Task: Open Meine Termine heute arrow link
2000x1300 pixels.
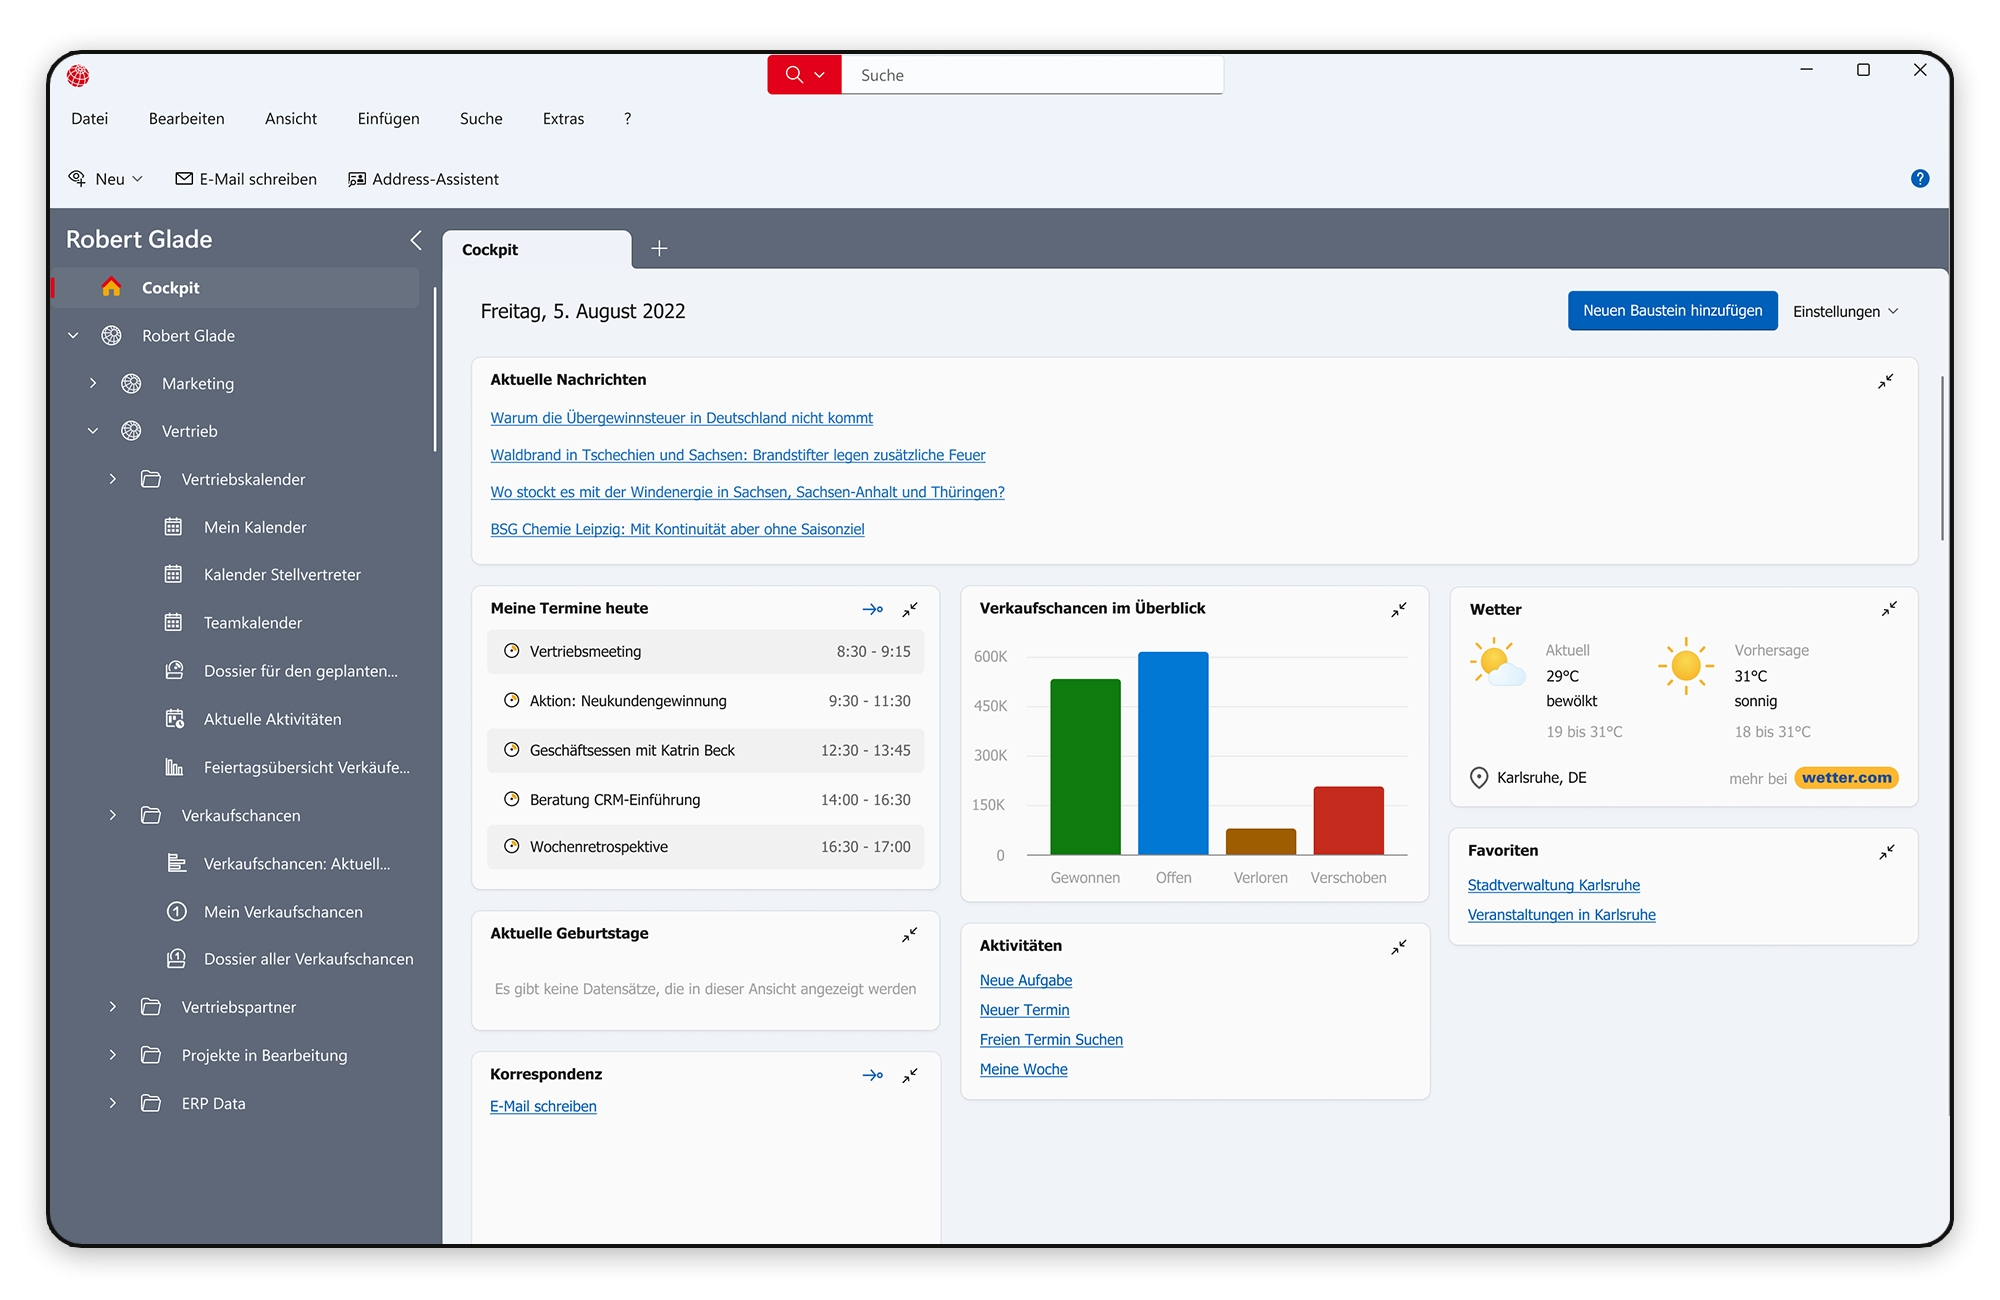Action: [x=872, y=609]
